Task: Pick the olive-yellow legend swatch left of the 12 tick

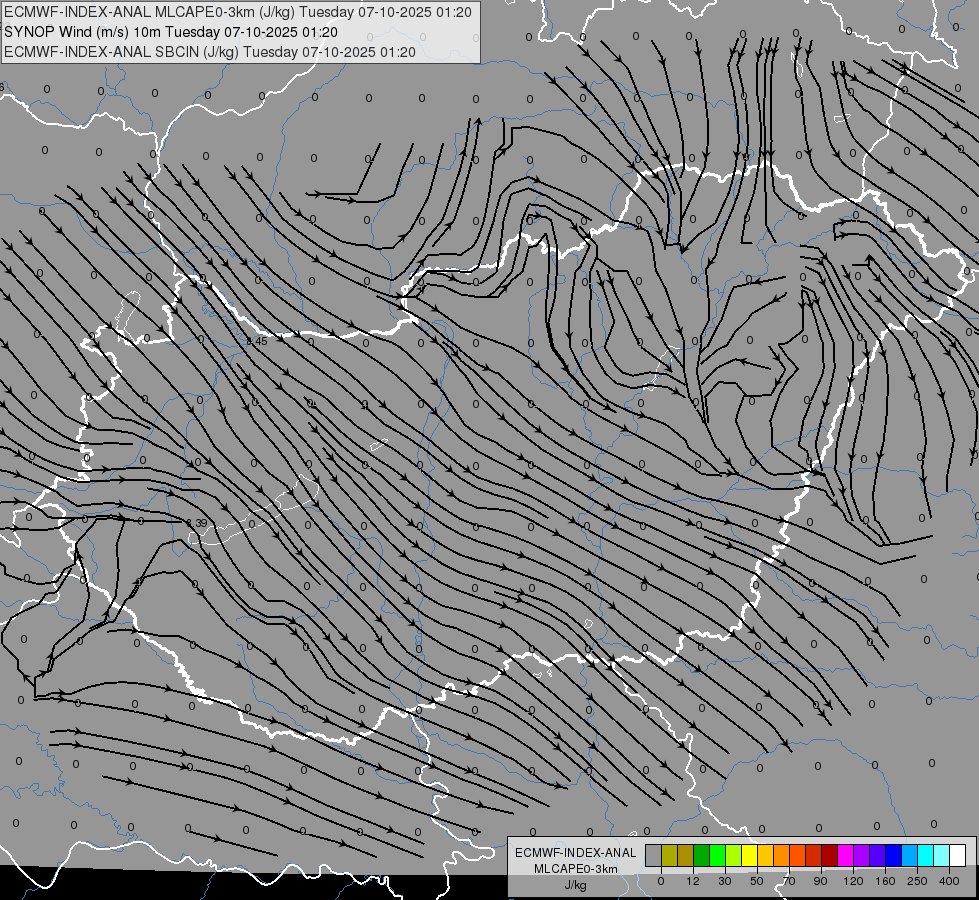Action: click(x=670, y=855)
